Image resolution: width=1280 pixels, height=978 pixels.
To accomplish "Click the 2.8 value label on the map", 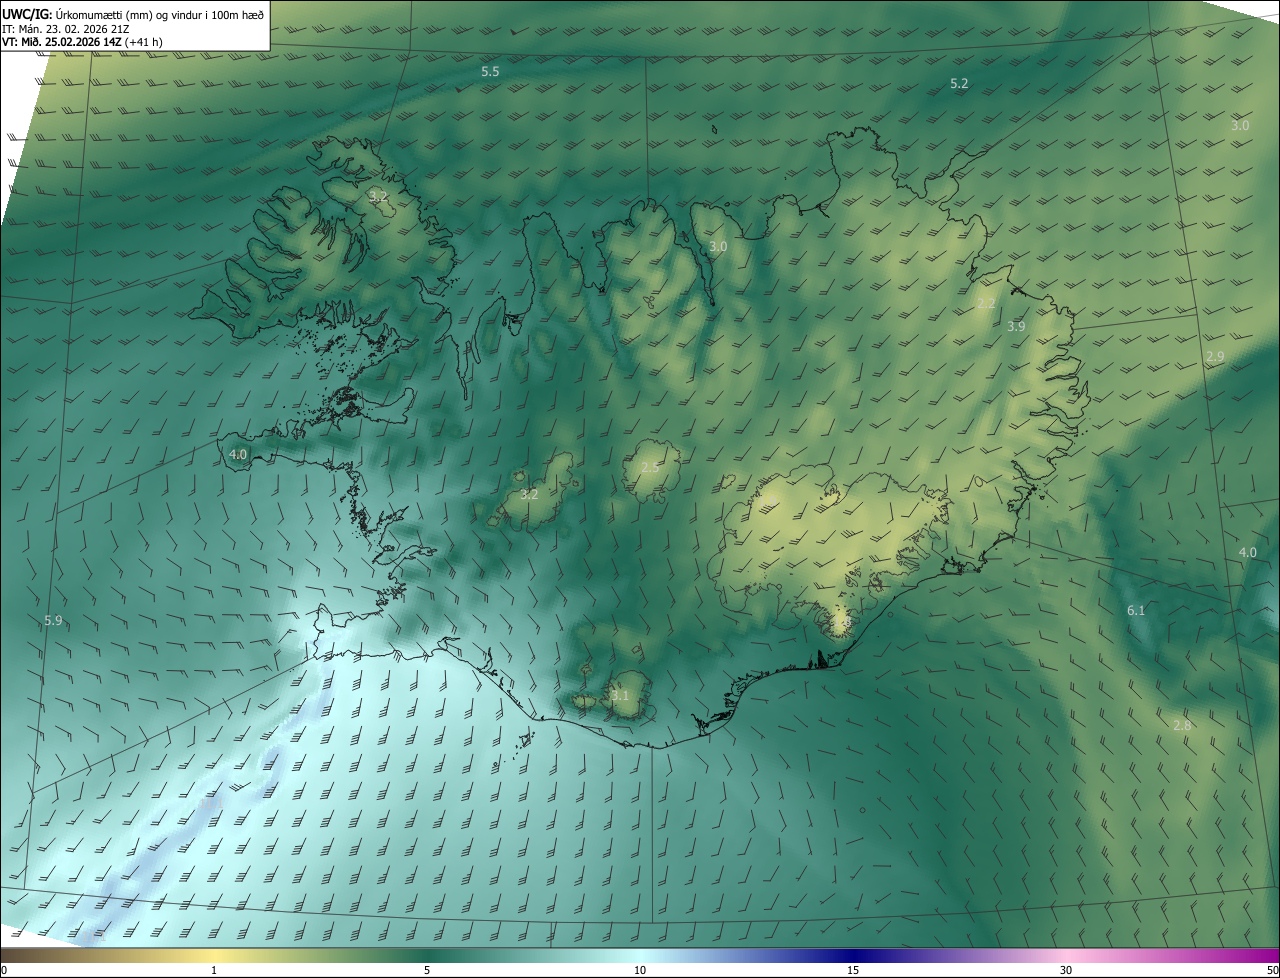I will tap(1182, 725).
